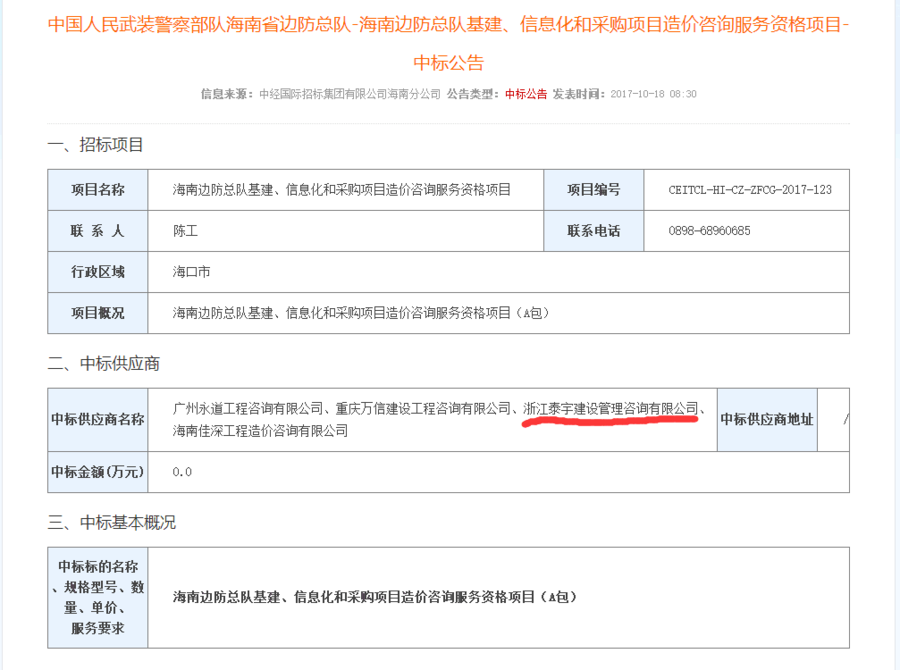The image size is (900, 670).
Task: Select the bold bid subject text （A包）
Action: pyautogui.click(x=374, y=597)
